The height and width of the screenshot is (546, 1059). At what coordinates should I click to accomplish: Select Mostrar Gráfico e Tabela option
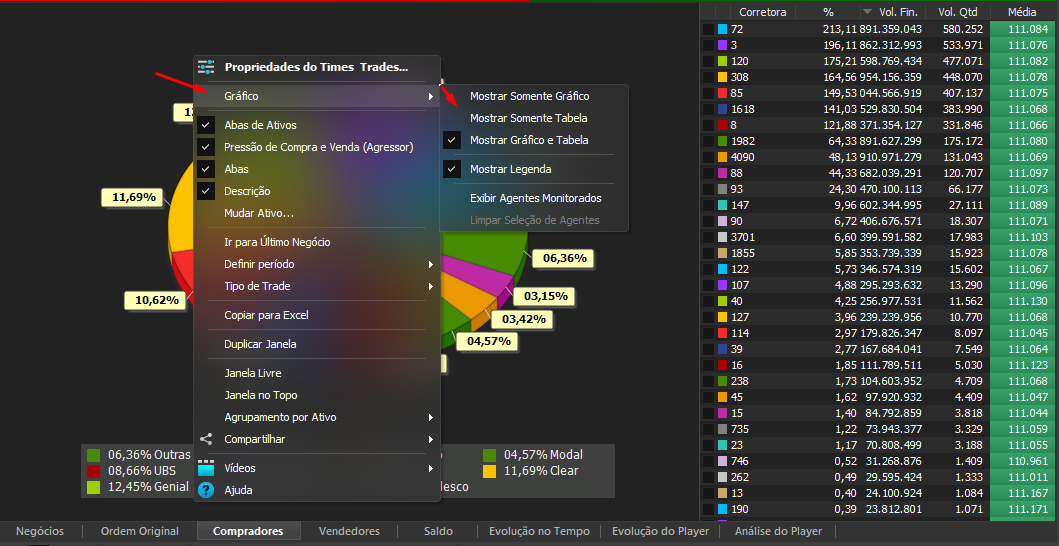pos(529,140)
